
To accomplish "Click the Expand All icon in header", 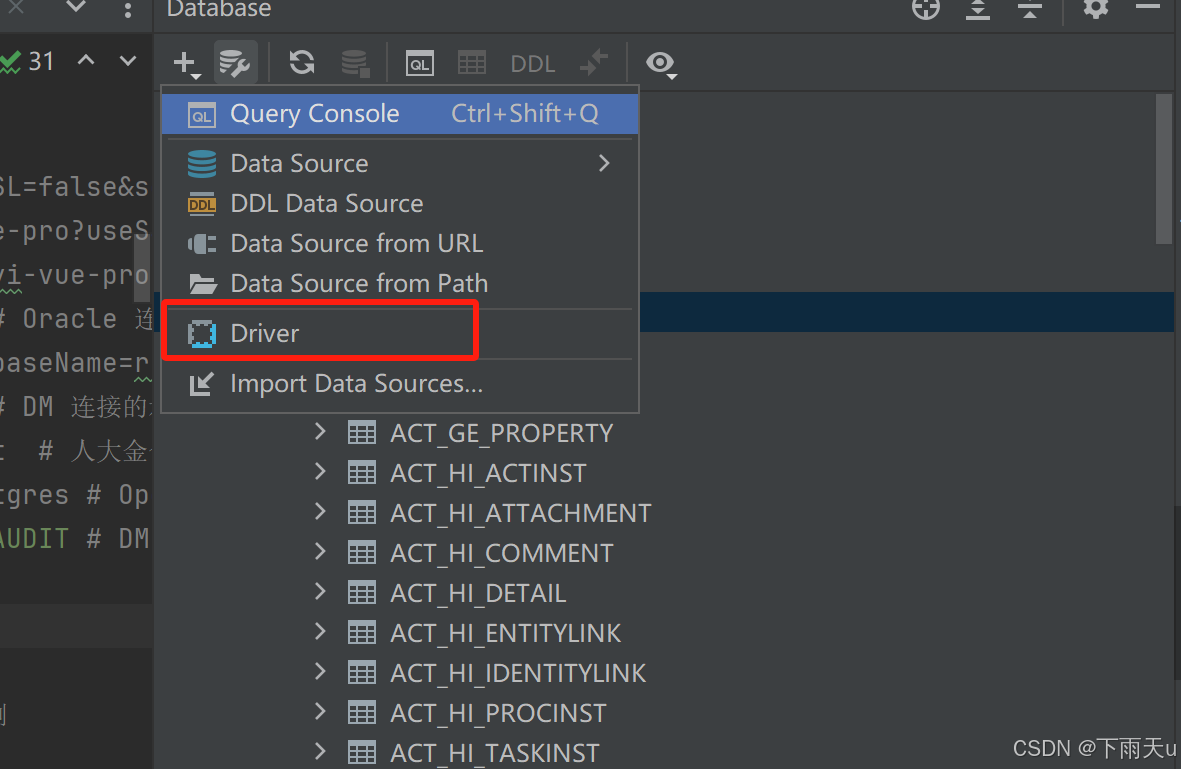I will (x=978, y=9).
